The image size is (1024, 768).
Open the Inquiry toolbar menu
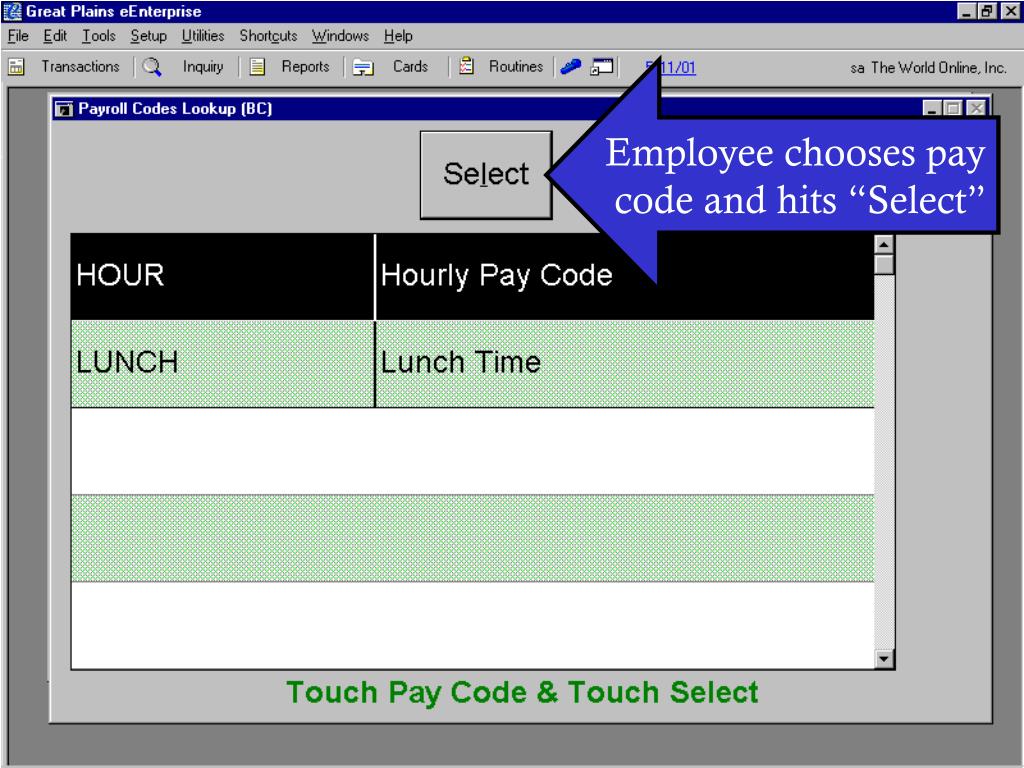tap(202, 67)
